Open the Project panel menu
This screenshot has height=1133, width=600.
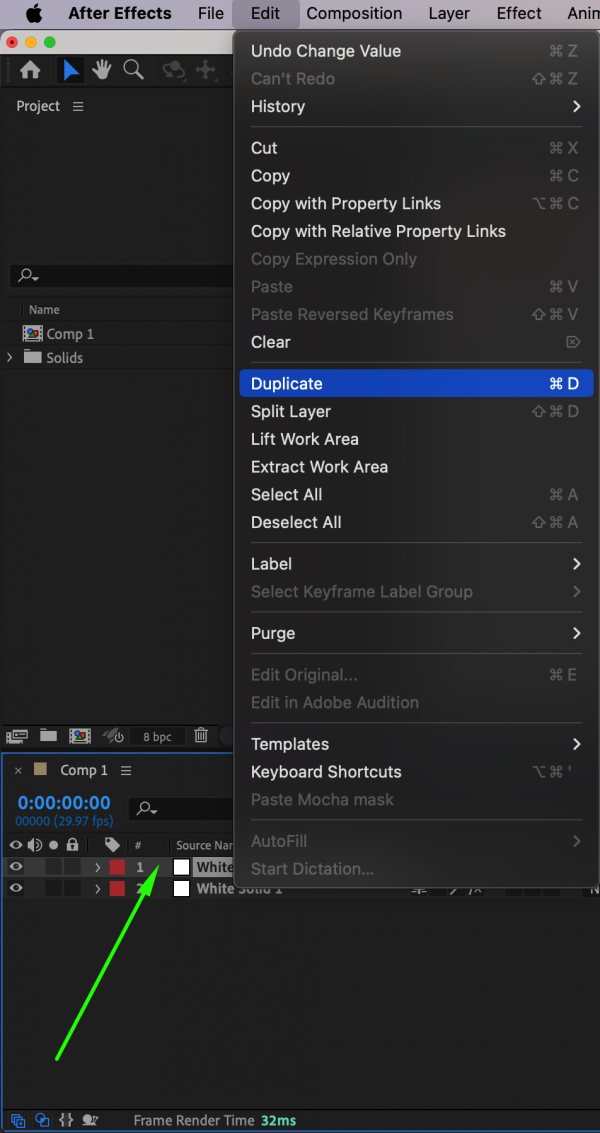pyautogui.click(x=78, y=106)
